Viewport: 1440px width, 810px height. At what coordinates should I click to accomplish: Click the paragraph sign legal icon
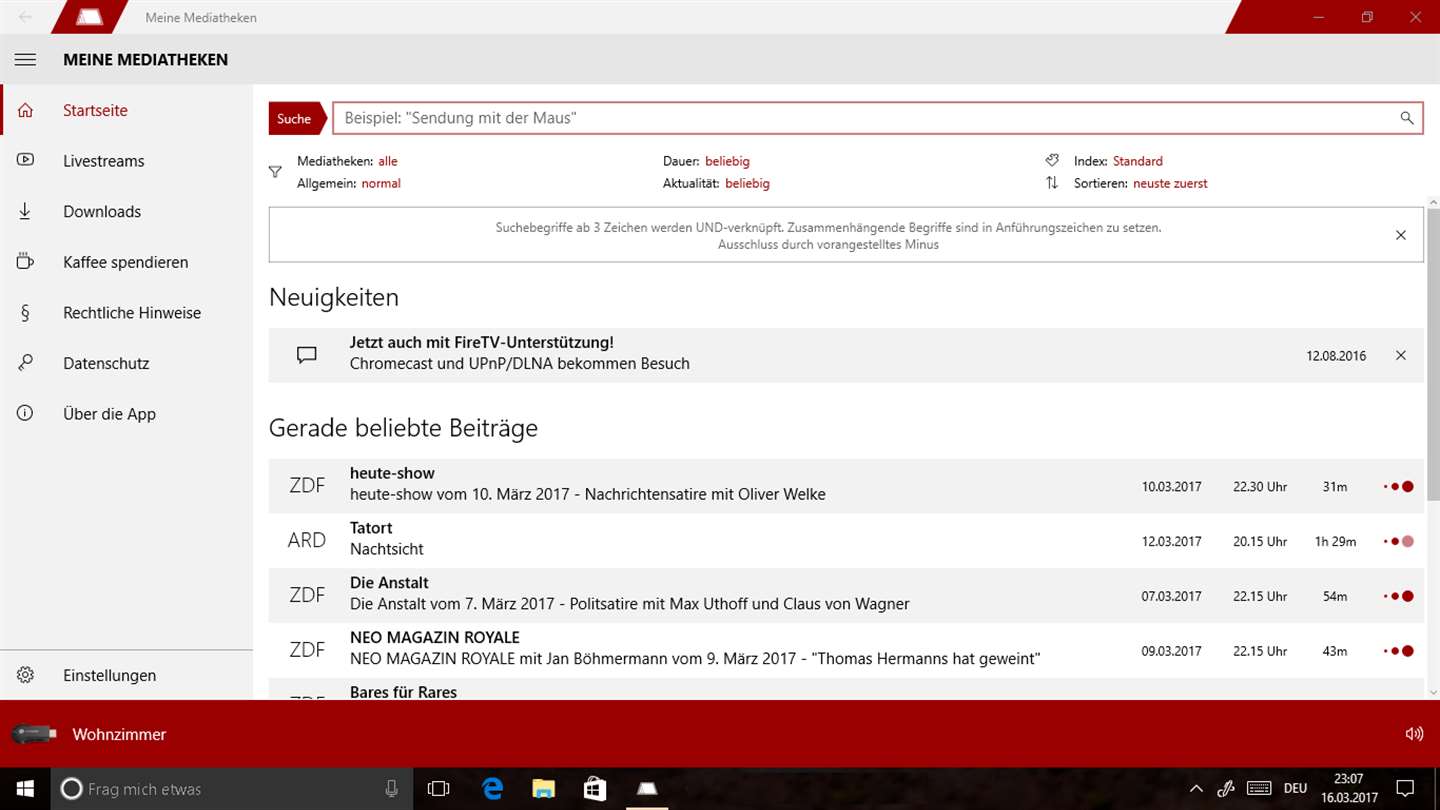pyautogui.click(x=25, y=313)
